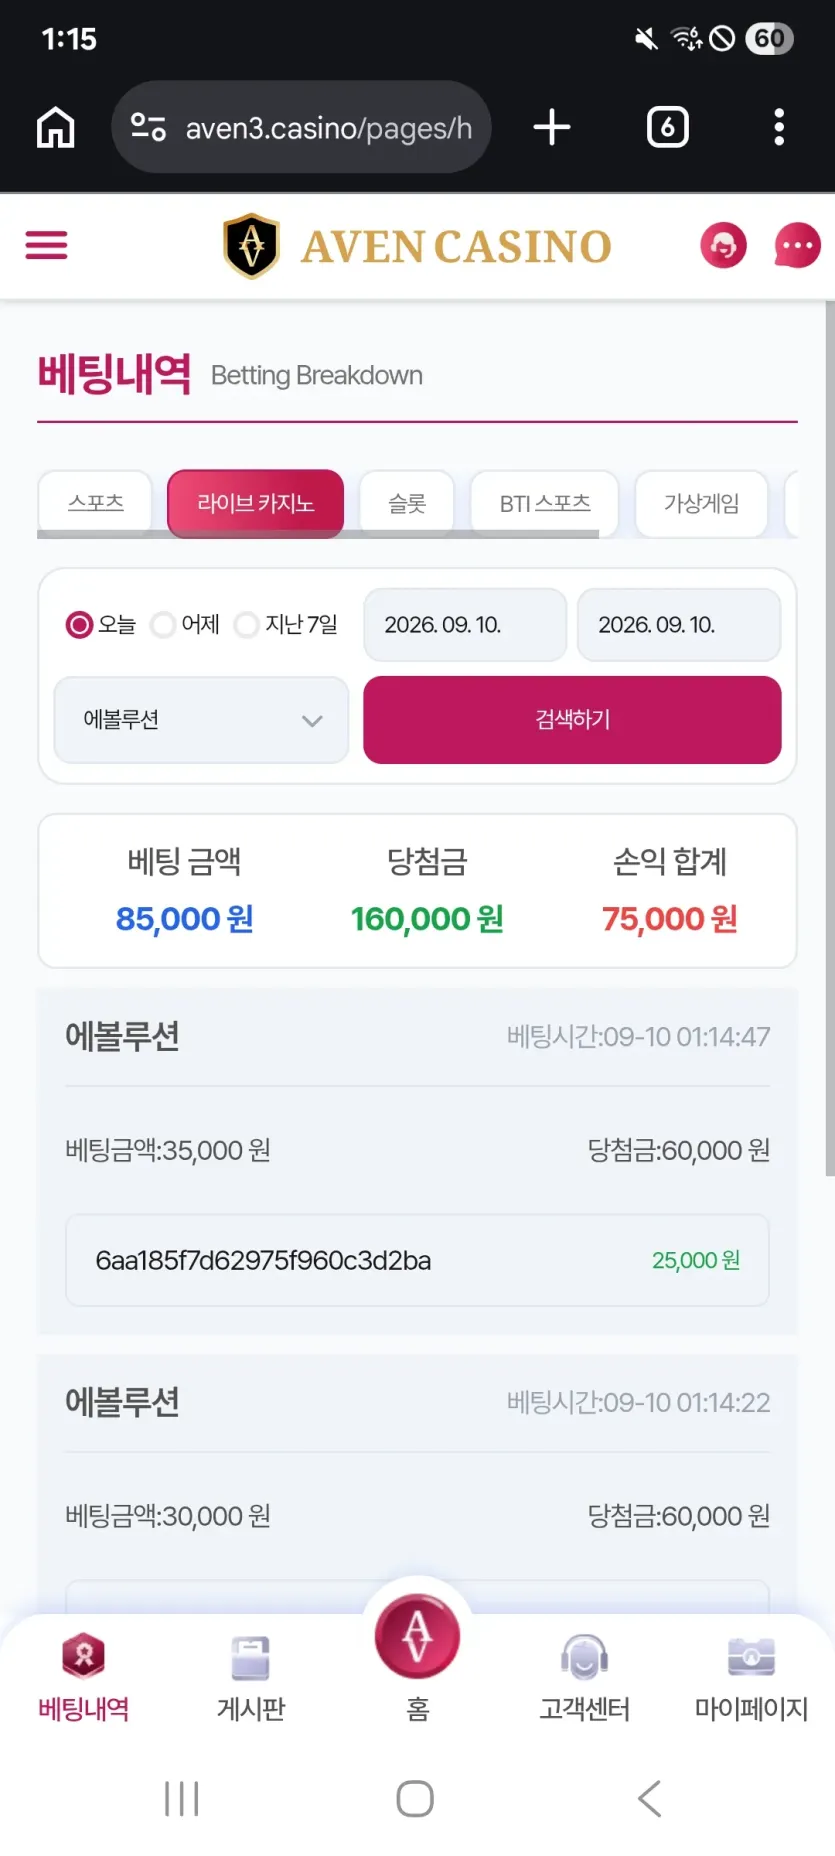
Task: Tap the browser home icon
Action: click(x=56, y=127)
